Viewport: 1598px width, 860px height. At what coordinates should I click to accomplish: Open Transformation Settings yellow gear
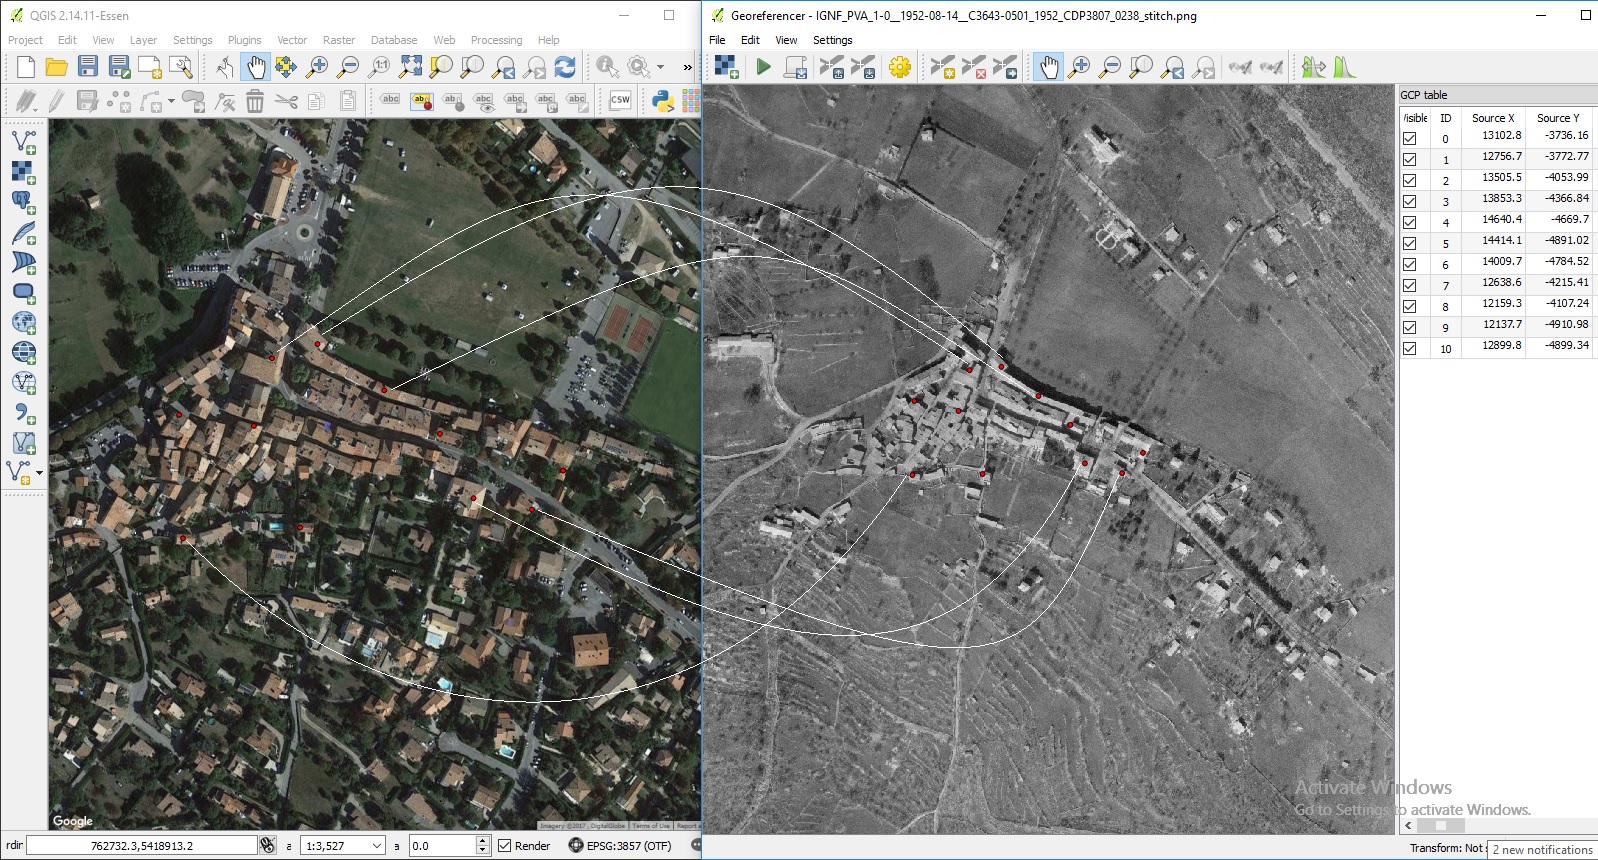tap(900, 67)
